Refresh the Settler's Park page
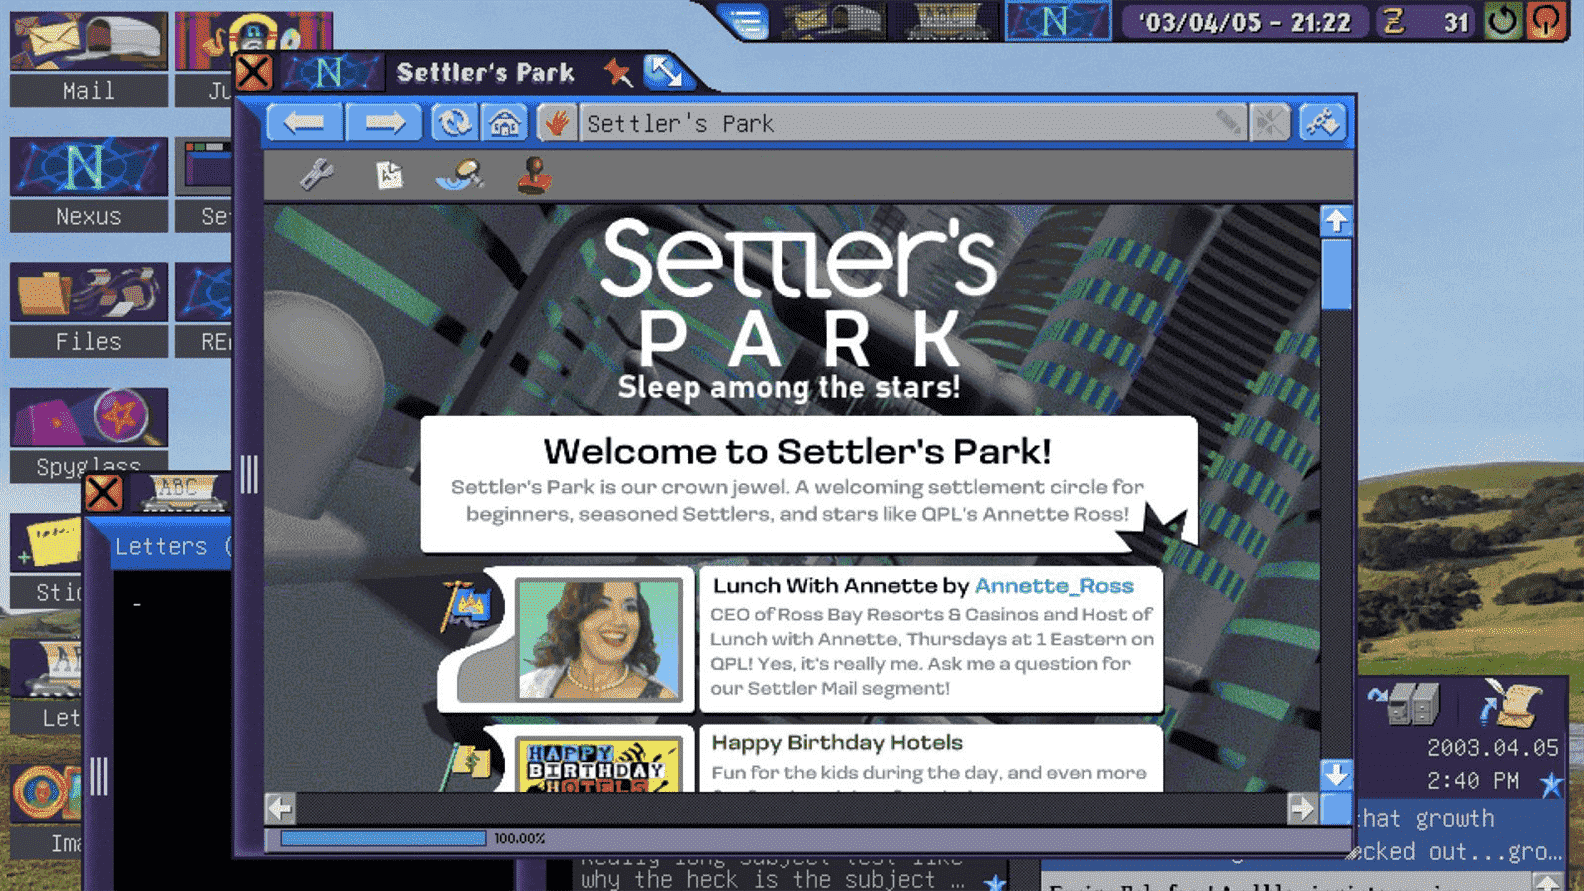Screen dimensions: 1584x891 click(453, 123)
